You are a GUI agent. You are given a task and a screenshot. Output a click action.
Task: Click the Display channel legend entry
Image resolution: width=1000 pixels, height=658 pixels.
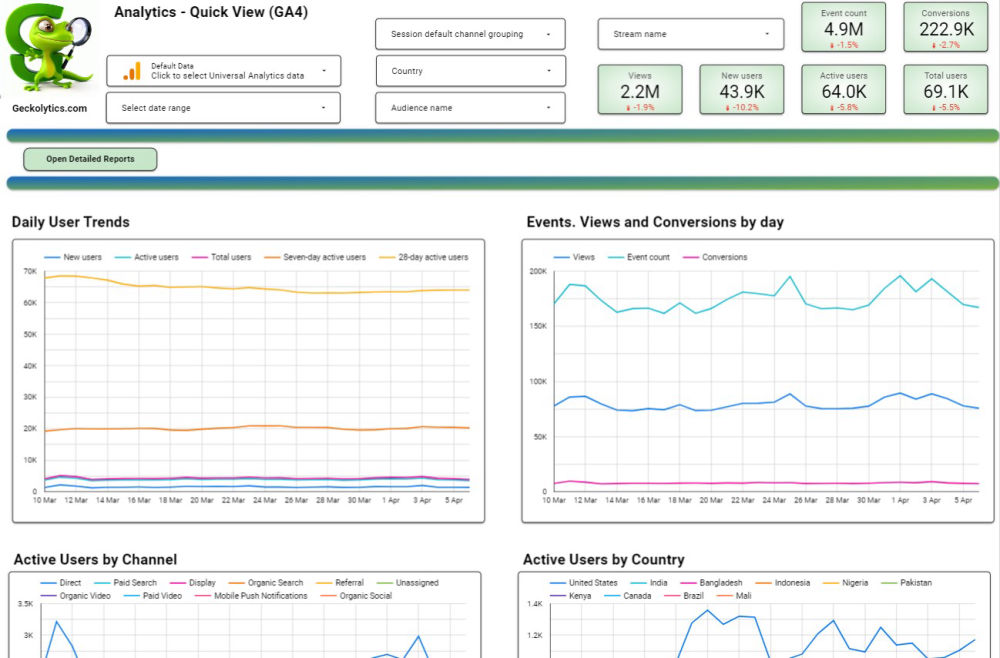click(193, 583)
